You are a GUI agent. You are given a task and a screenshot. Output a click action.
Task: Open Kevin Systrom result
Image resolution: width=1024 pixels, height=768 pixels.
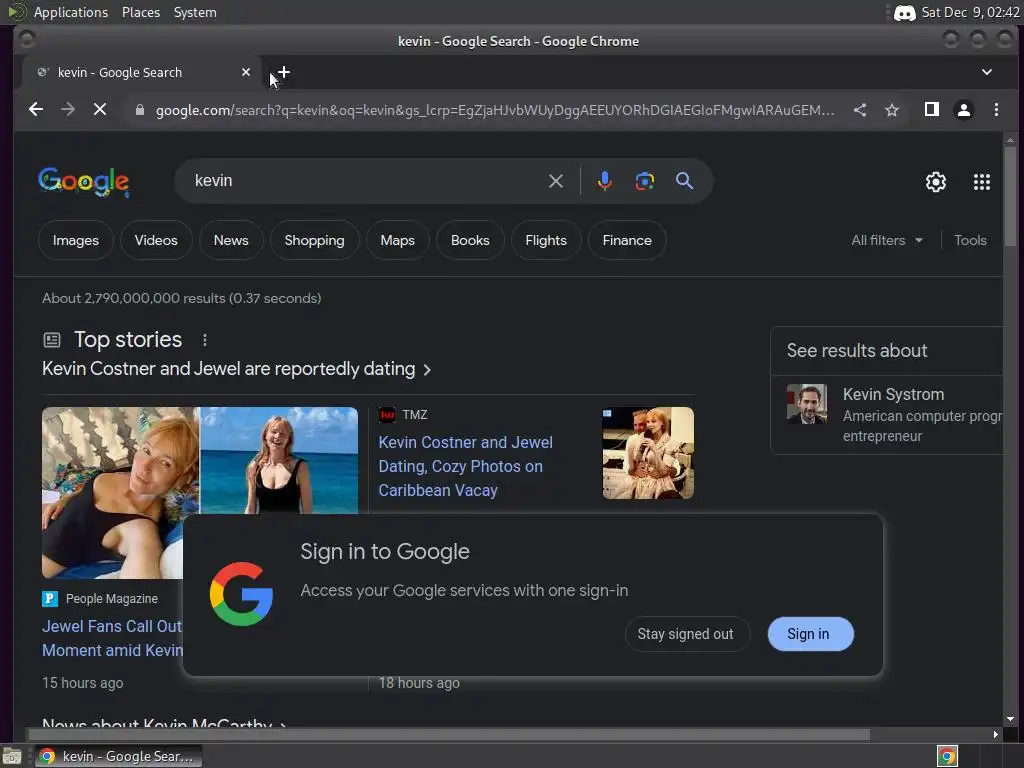pos(893,394)
